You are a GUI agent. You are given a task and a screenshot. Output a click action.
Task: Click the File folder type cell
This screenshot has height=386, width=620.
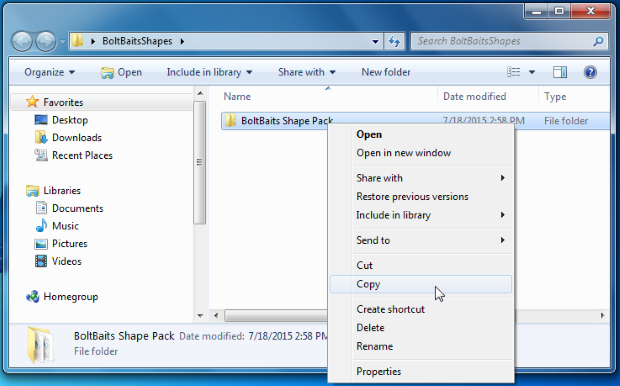[566, 121]
